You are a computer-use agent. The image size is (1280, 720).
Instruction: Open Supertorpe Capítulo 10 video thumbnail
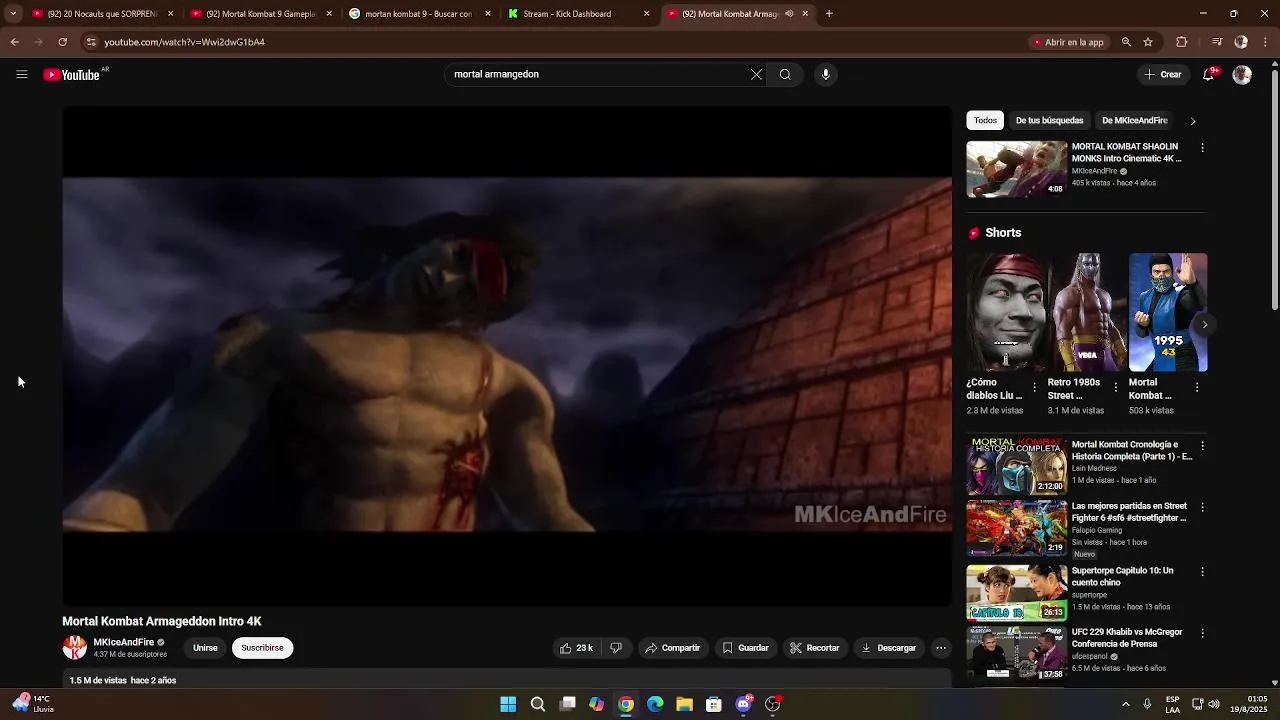[1016, 592]
